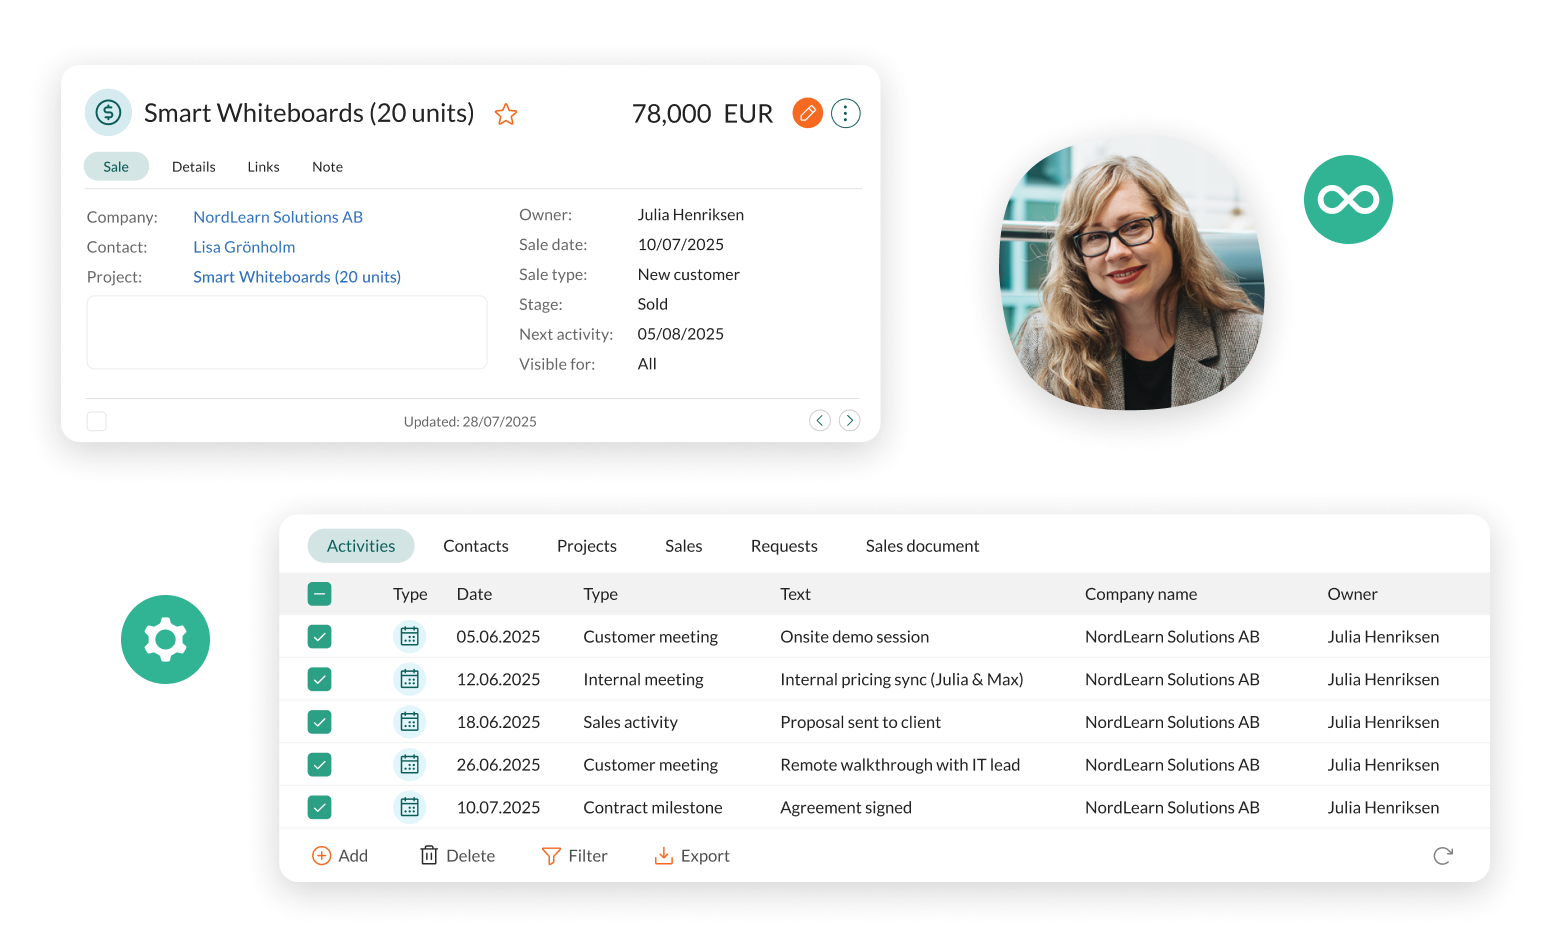This screenshot has height=946, width=1550.
Task: Open the Sales document tab
Action: [922, 546]
